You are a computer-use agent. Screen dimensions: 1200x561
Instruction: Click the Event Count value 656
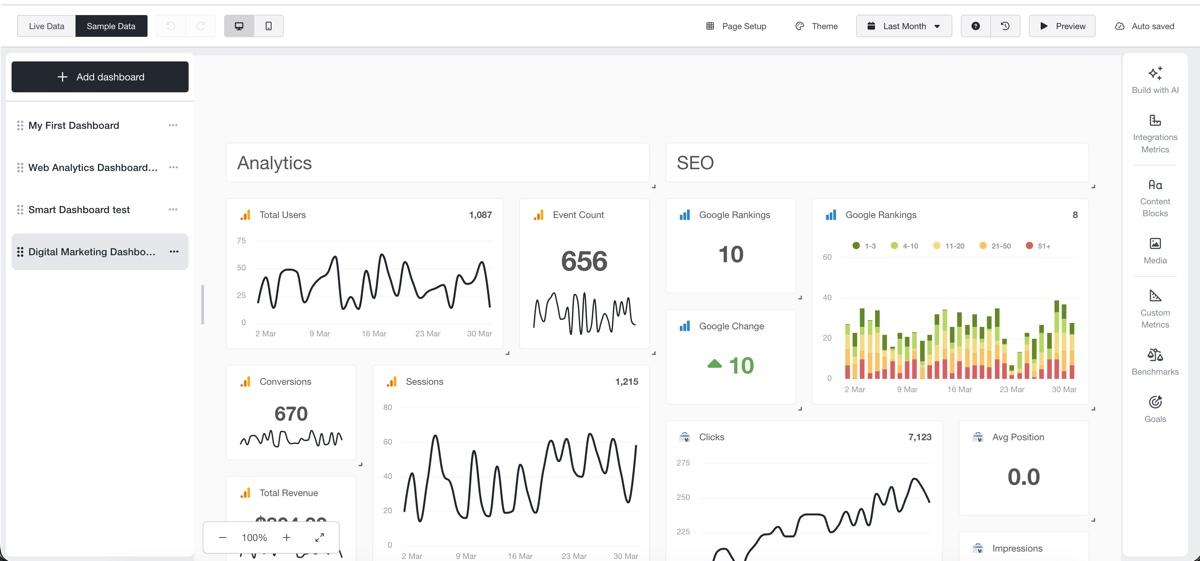point(584,261)
